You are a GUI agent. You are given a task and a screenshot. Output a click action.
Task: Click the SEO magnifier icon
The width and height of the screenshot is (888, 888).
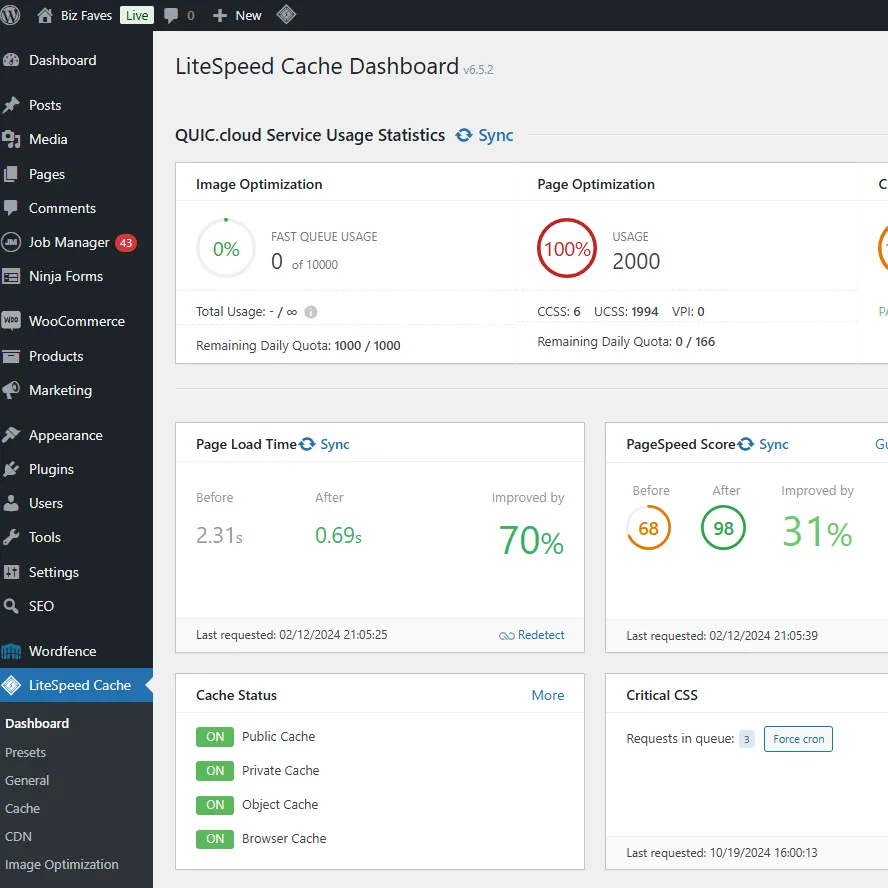[11, 606]
